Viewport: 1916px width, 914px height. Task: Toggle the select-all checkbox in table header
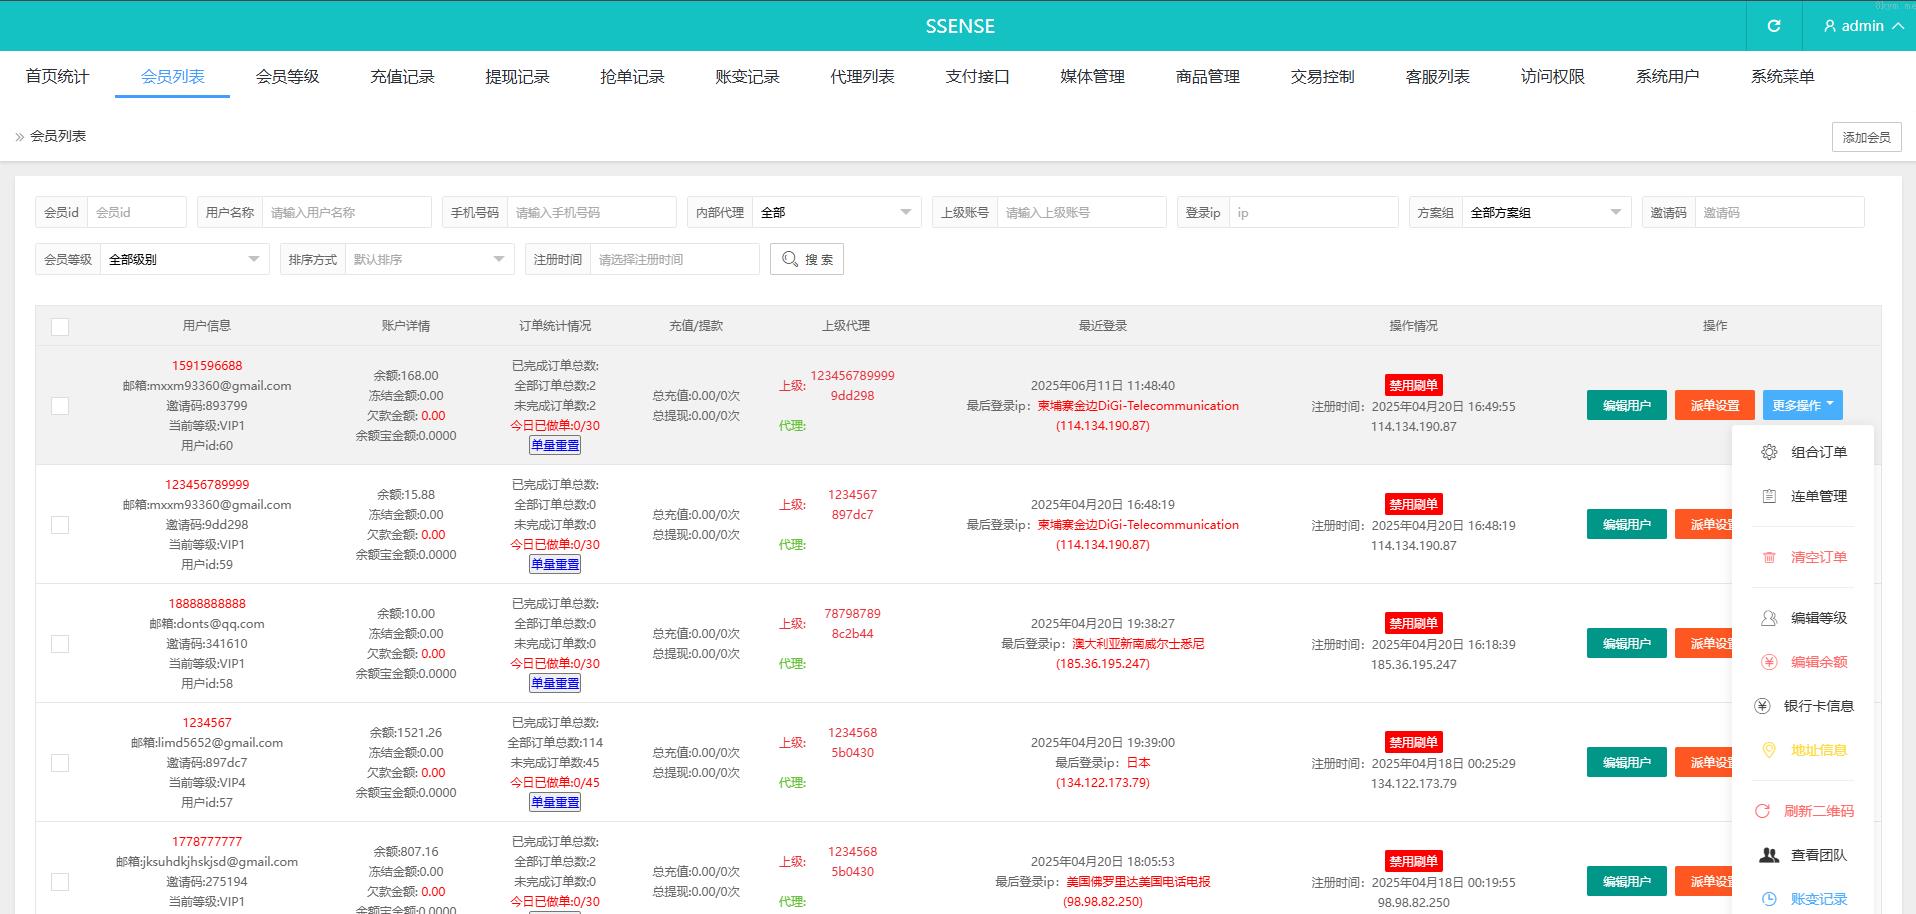click(x=60, y=327)
